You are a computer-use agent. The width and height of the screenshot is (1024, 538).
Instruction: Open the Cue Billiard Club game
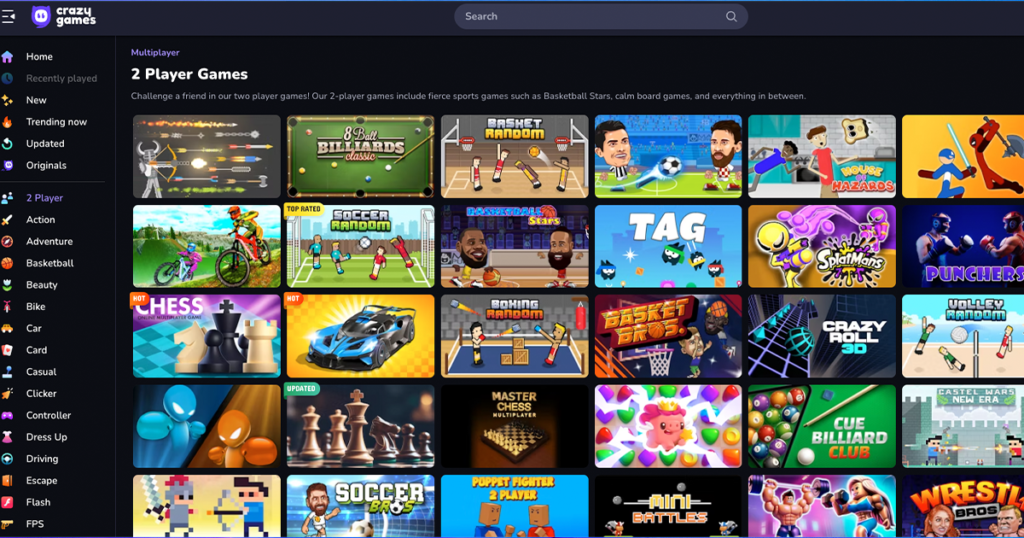tap(822, 426)
